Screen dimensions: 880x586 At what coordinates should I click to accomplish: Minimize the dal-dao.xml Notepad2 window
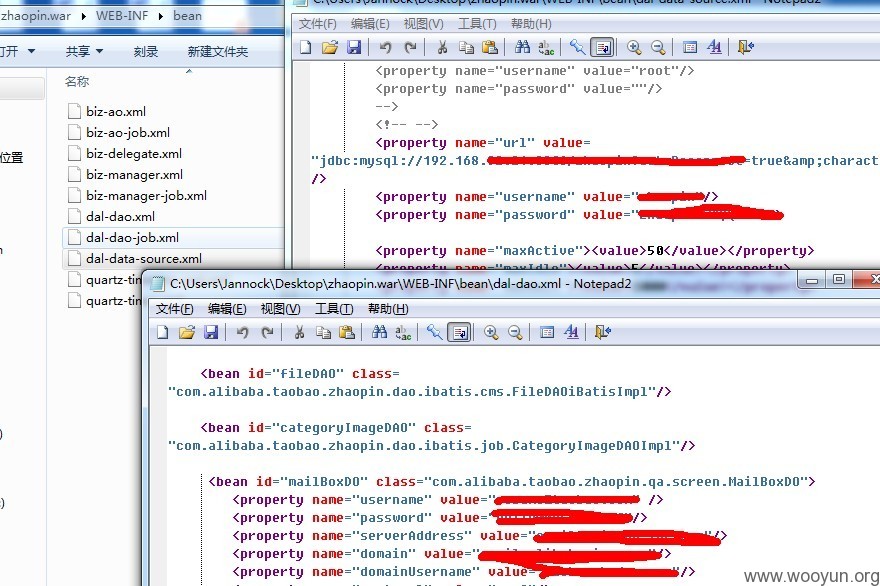pyautogui.click(x=812, y=280)
